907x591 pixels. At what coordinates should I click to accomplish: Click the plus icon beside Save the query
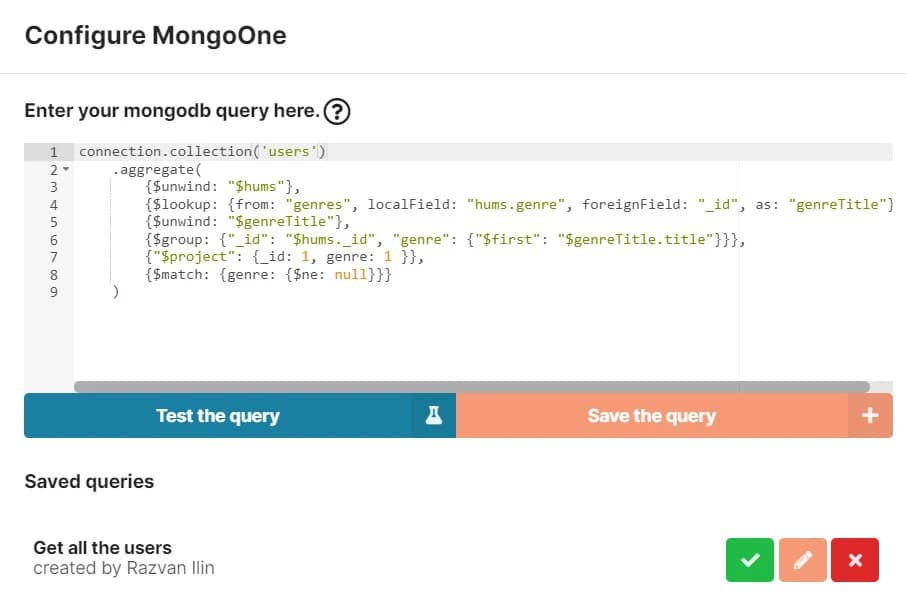(870, 415)
